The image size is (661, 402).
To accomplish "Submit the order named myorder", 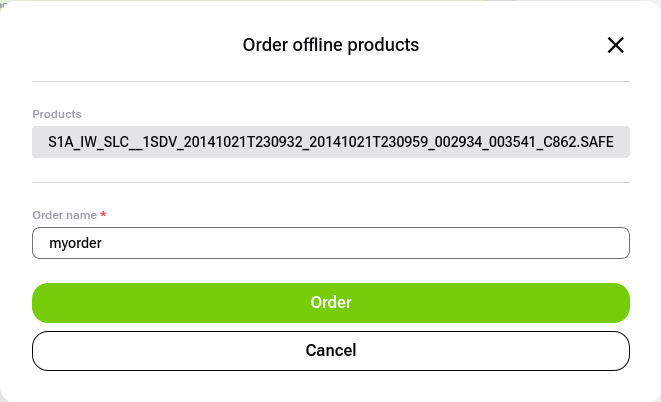I will coord(331,302).
